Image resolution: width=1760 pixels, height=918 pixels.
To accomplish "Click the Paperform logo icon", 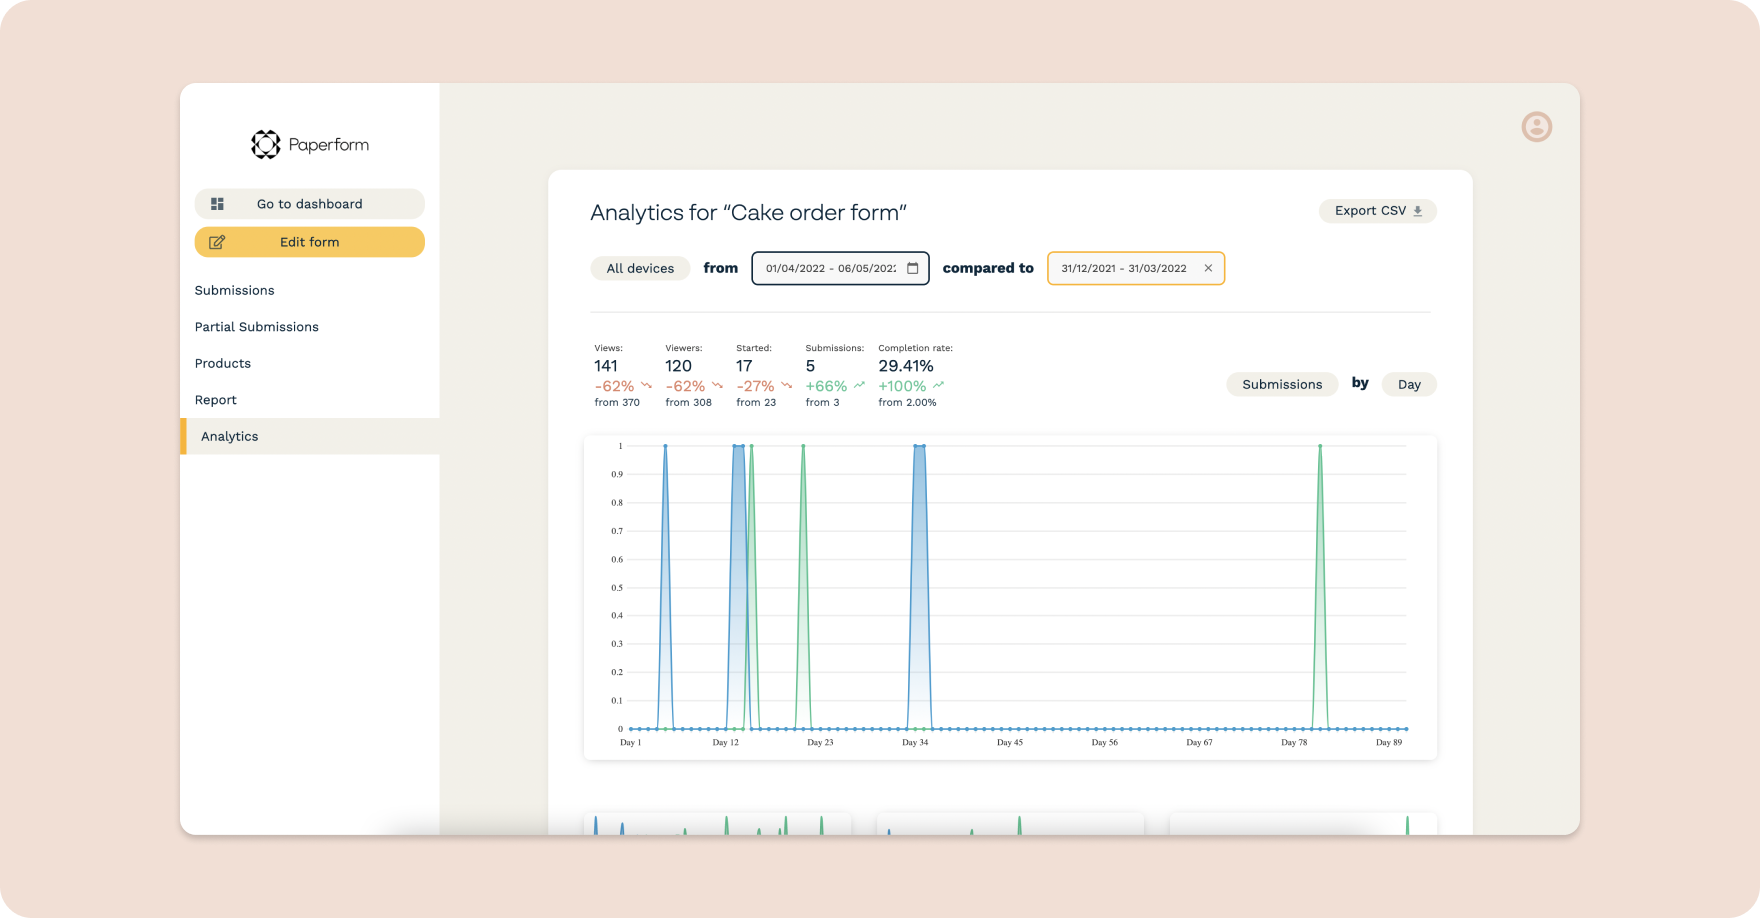I will coord(265,145).
